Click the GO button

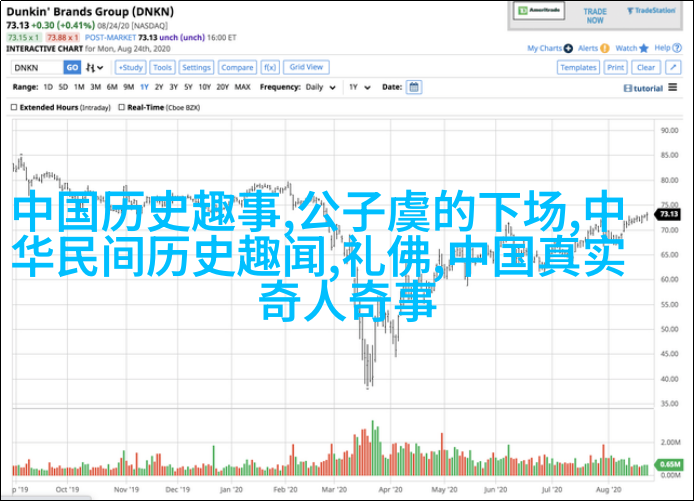(x=72, y=68)
